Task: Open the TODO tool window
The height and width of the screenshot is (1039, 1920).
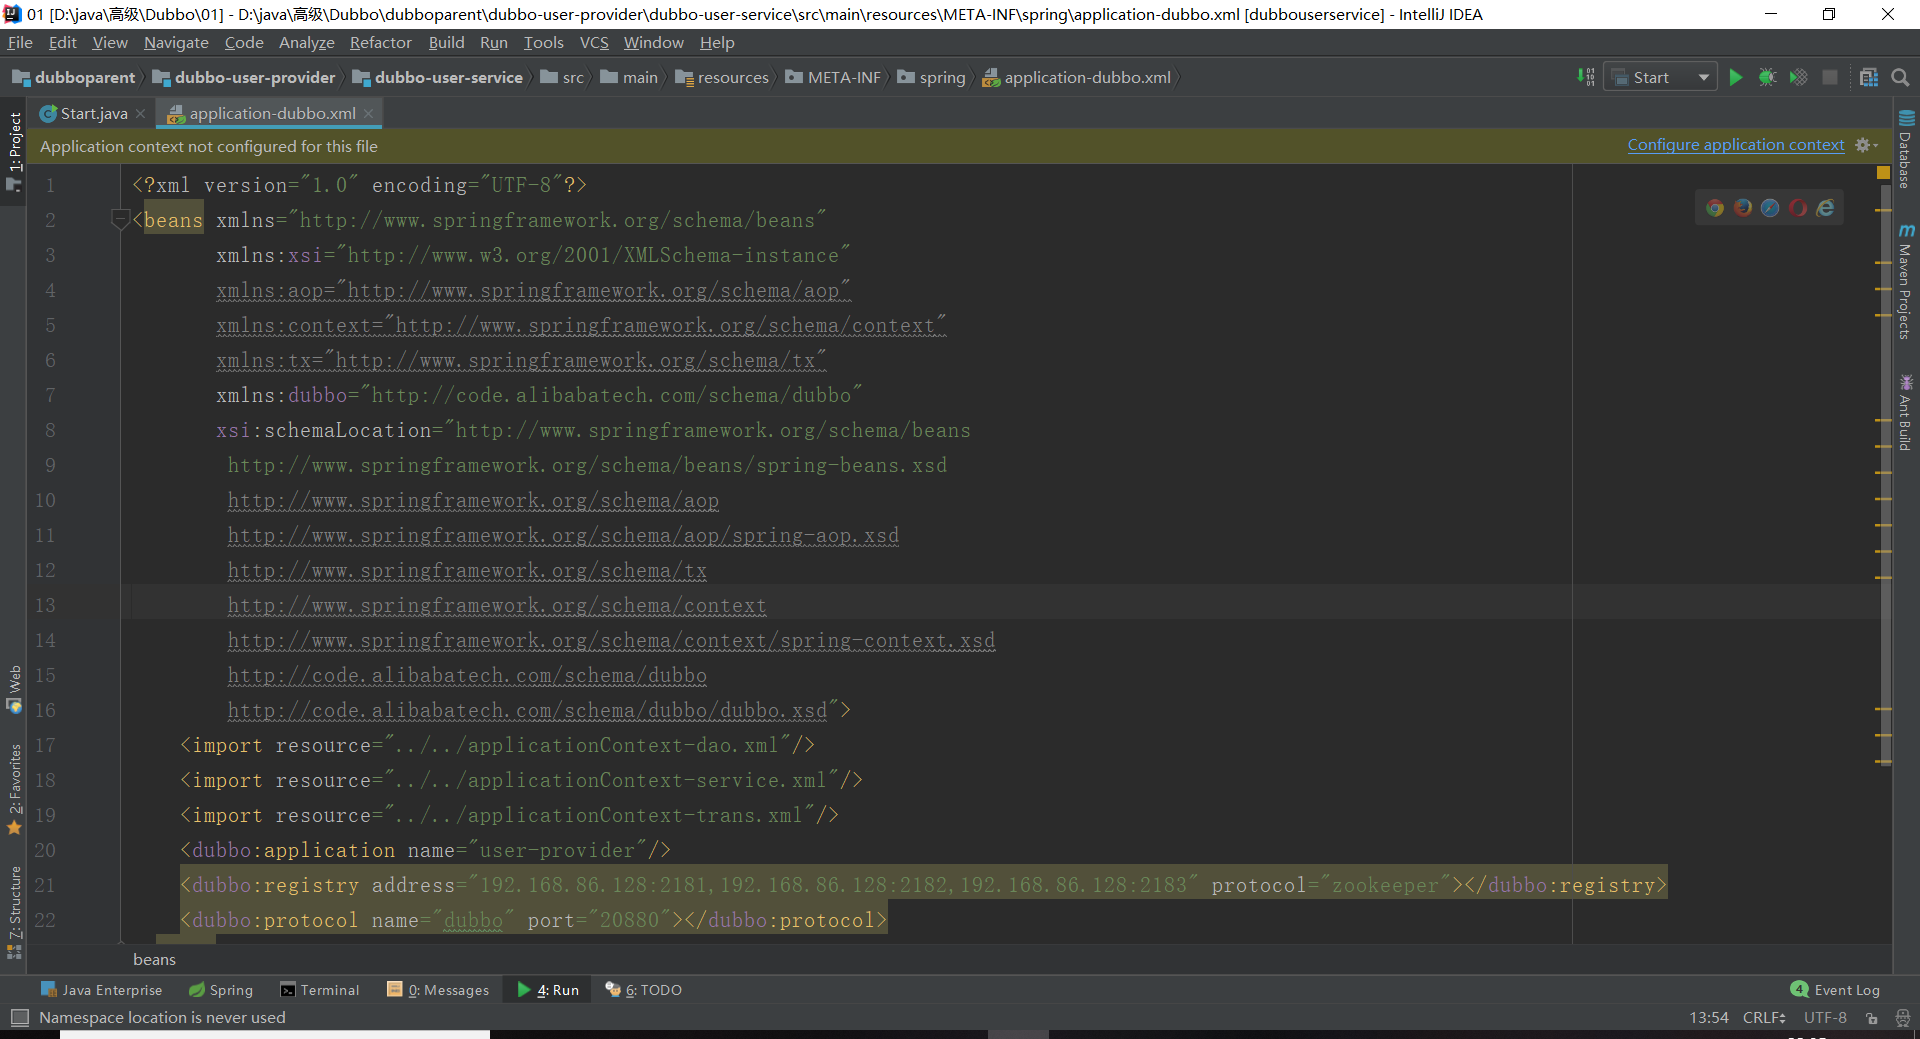Action: [644, 990]
